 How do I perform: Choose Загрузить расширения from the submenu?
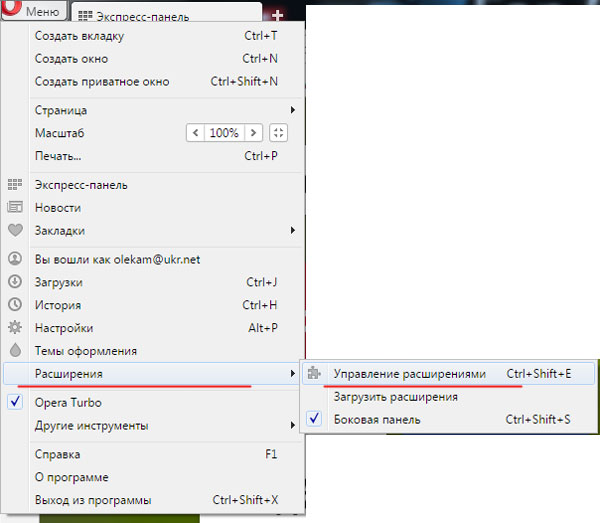click(395, 397)
